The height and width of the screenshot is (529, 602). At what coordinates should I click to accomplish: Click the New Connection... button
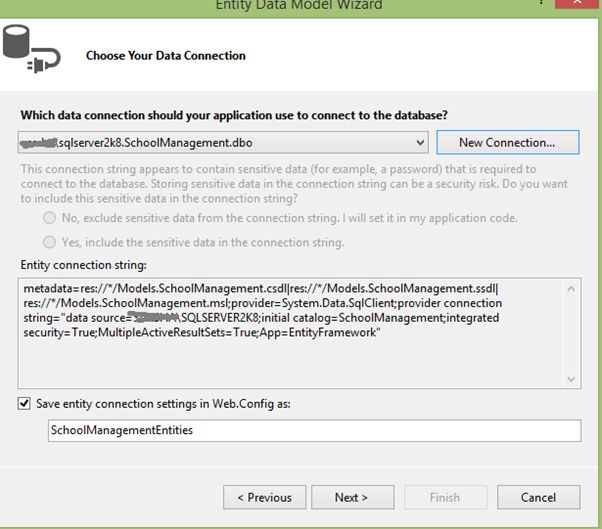[x=506, y=143]
